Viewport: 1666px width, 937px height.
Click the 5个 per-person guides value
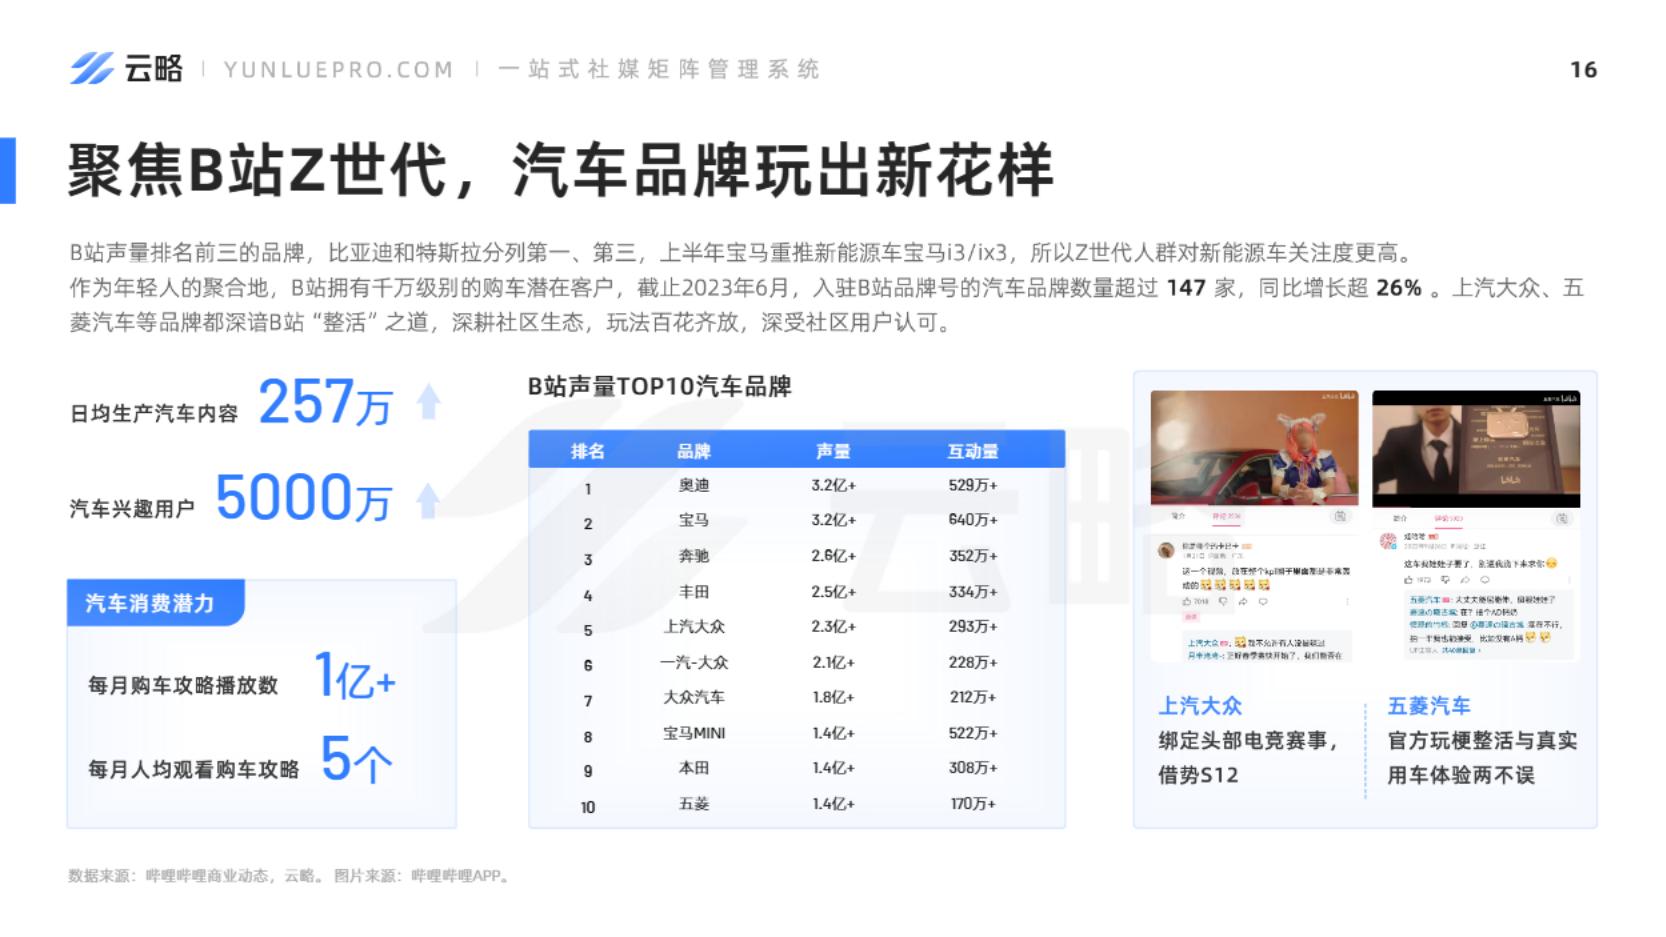point(356,759)
